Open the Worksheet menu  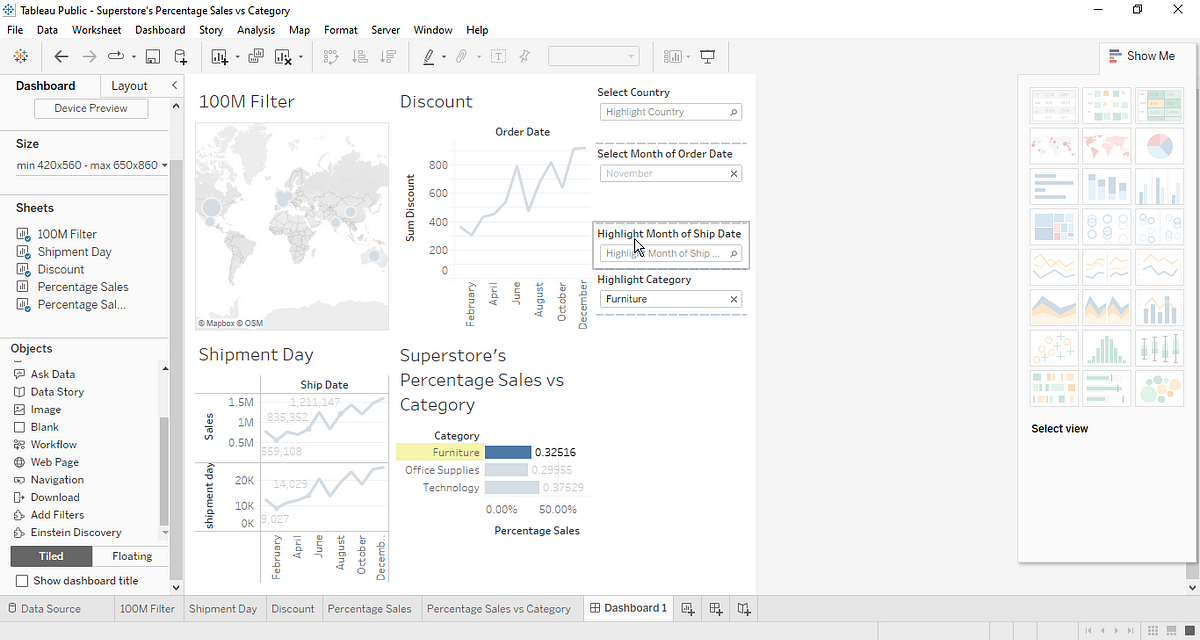coord(96,30)
